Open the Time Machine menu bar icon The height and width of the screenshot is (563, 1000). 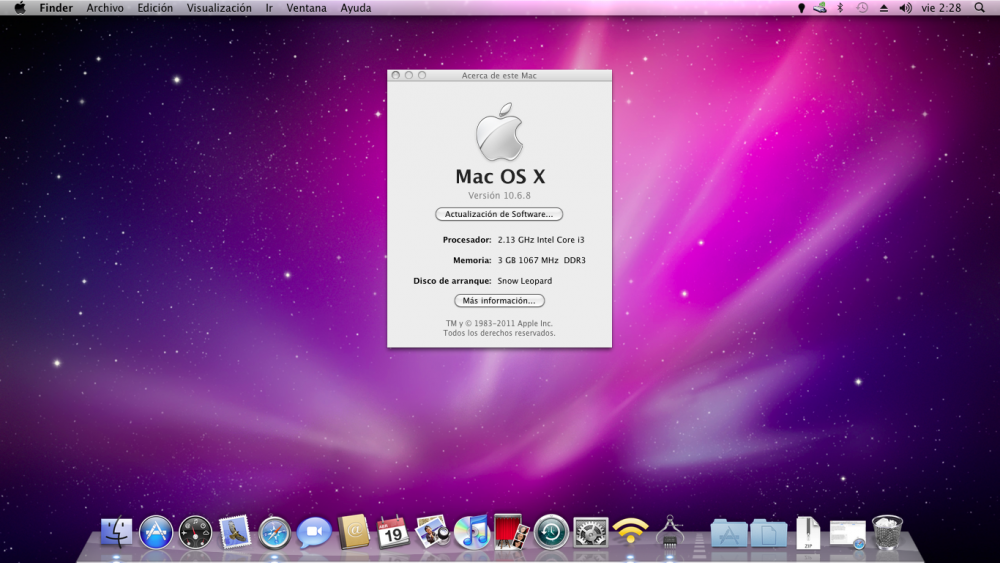862,8
